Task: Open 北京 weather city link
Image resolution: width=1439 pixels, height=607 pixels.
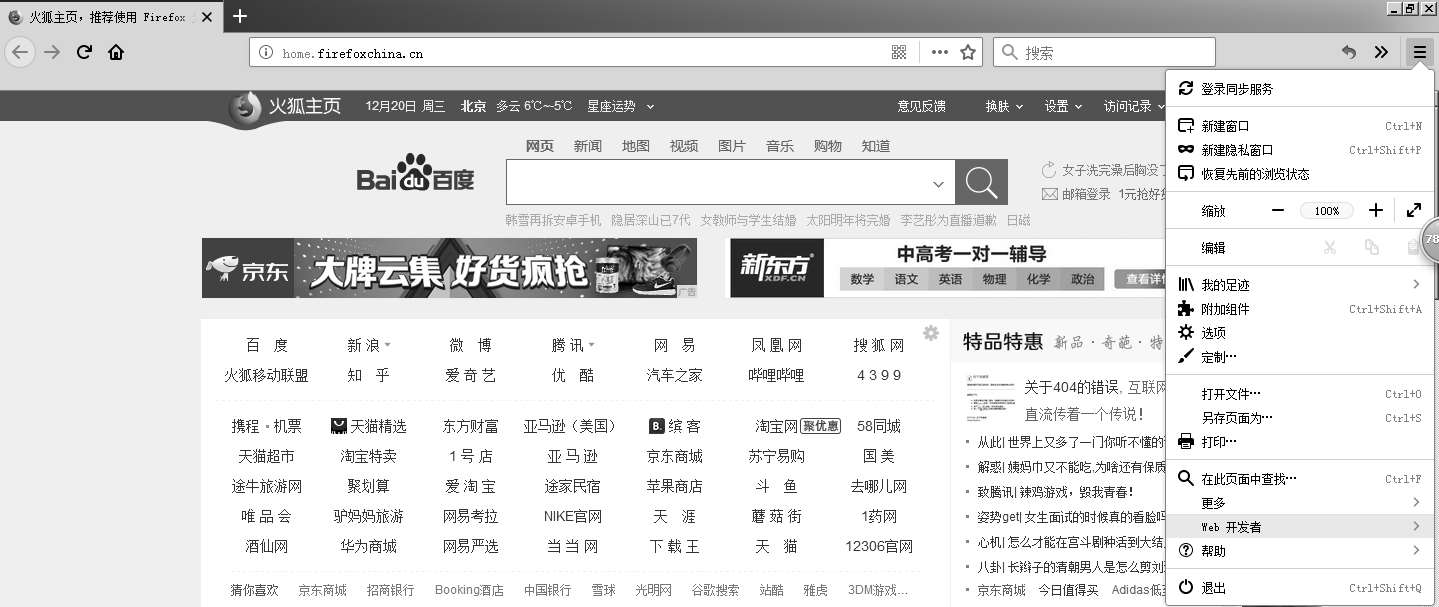Action: pyautogui.click(x=473, y=106)
